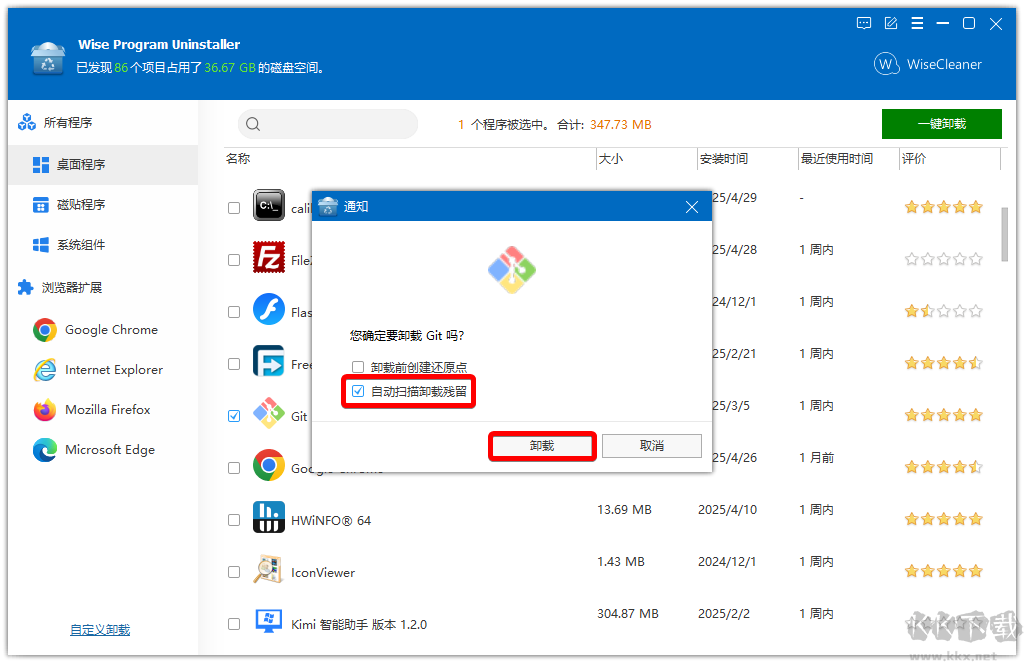Screen dimensions: 1024x663
Task: Click the Git logo inside the notification dialog
Action: (512, 269)
